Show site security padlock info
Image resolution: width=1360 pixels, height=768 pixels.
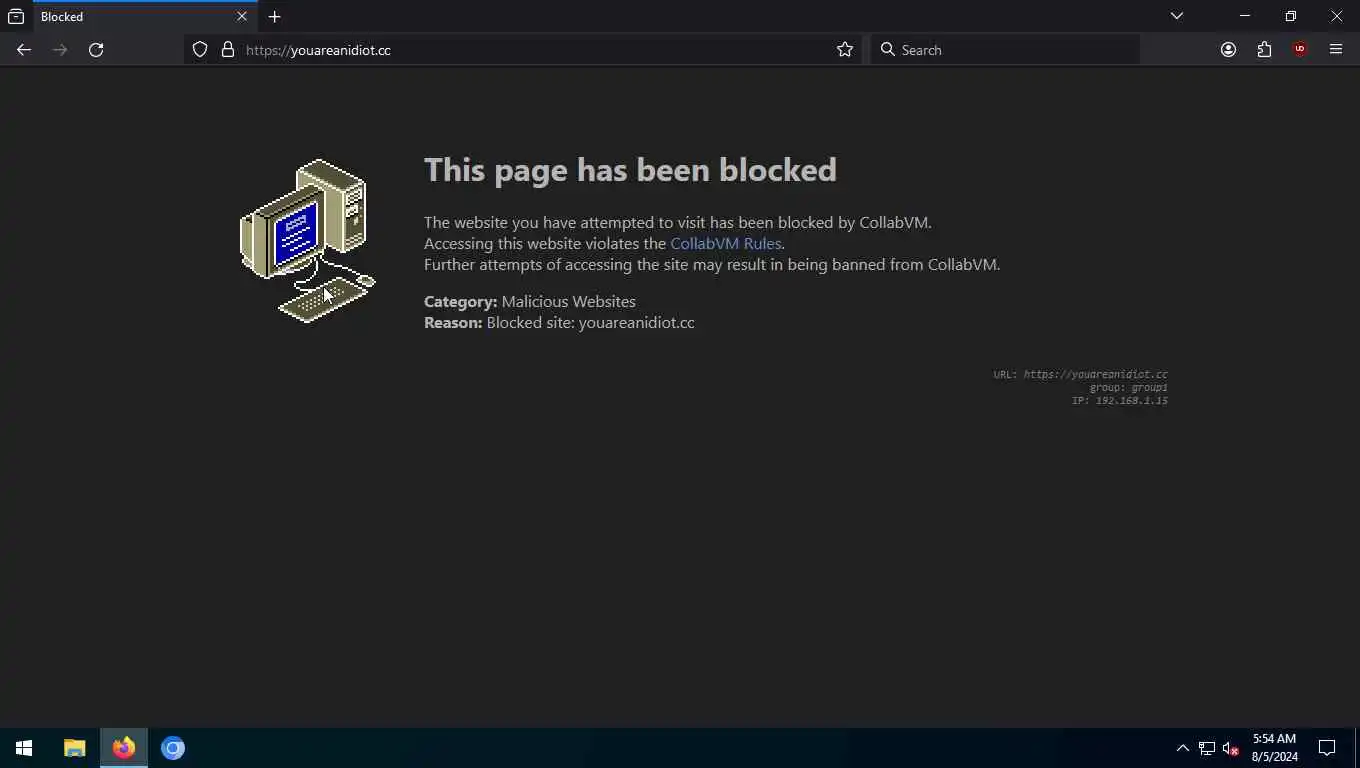[x=227, y=50]
